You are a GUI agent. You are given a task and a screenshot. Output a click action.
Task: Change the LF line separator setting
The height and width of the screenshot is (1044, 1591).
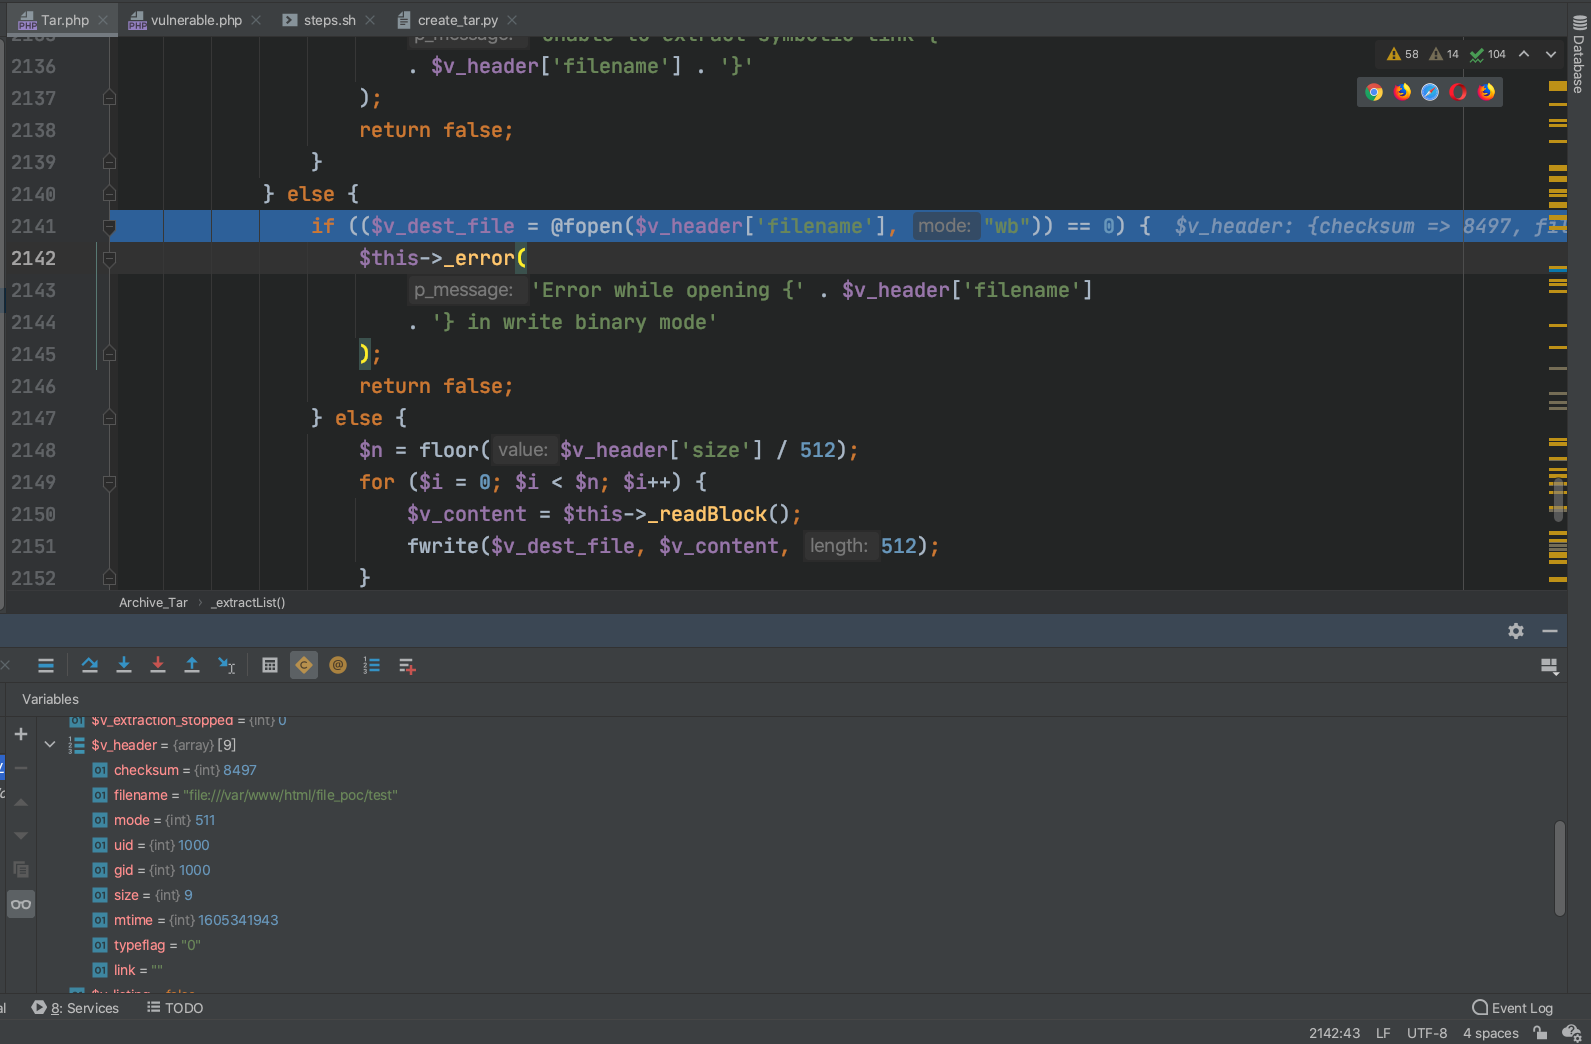pyautogui.click(x=1383, y=1033)
